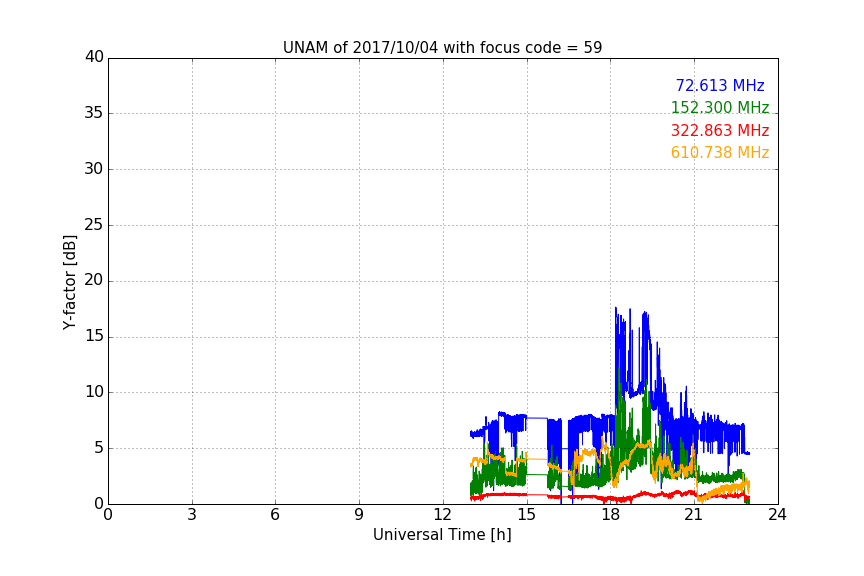Click the x-axis tick label 21

coord(694,515)
